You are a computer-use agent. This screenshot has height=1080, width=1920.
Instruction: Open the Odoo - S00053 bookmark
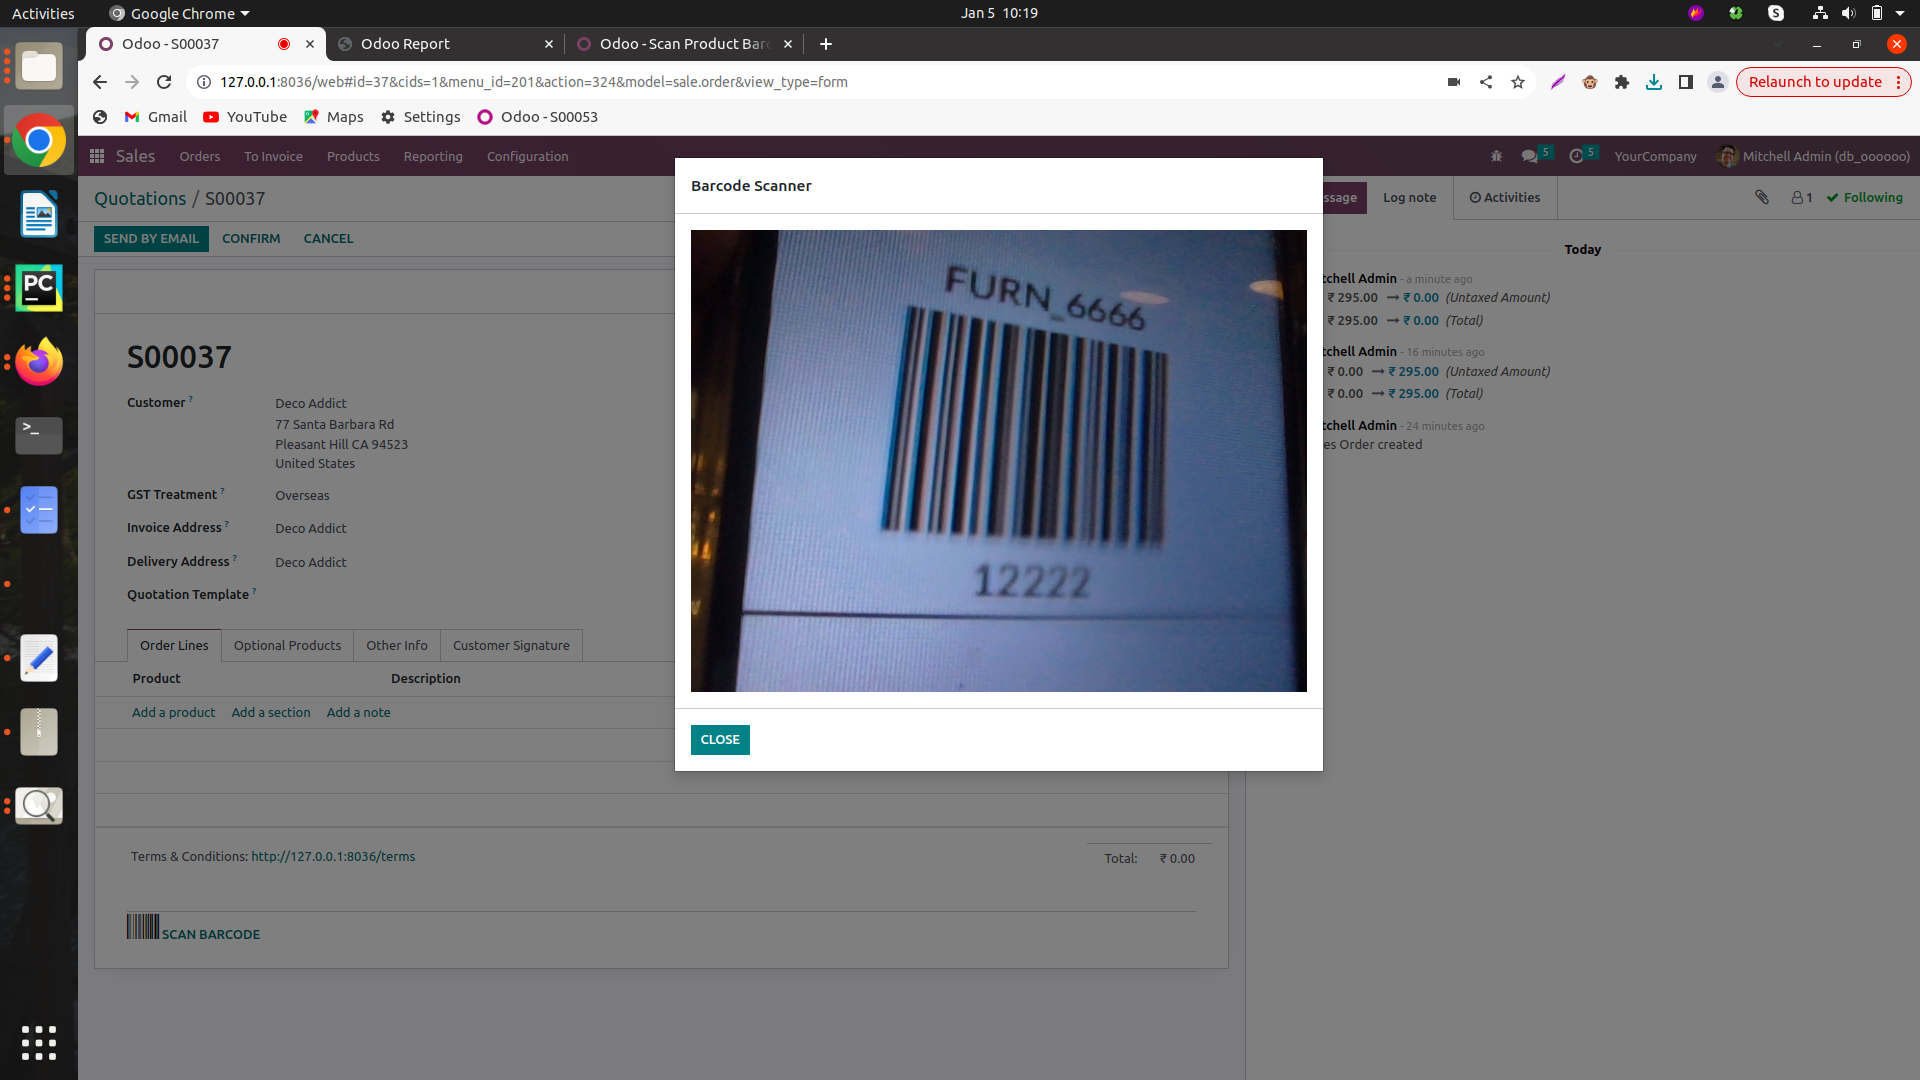(537, 117)
